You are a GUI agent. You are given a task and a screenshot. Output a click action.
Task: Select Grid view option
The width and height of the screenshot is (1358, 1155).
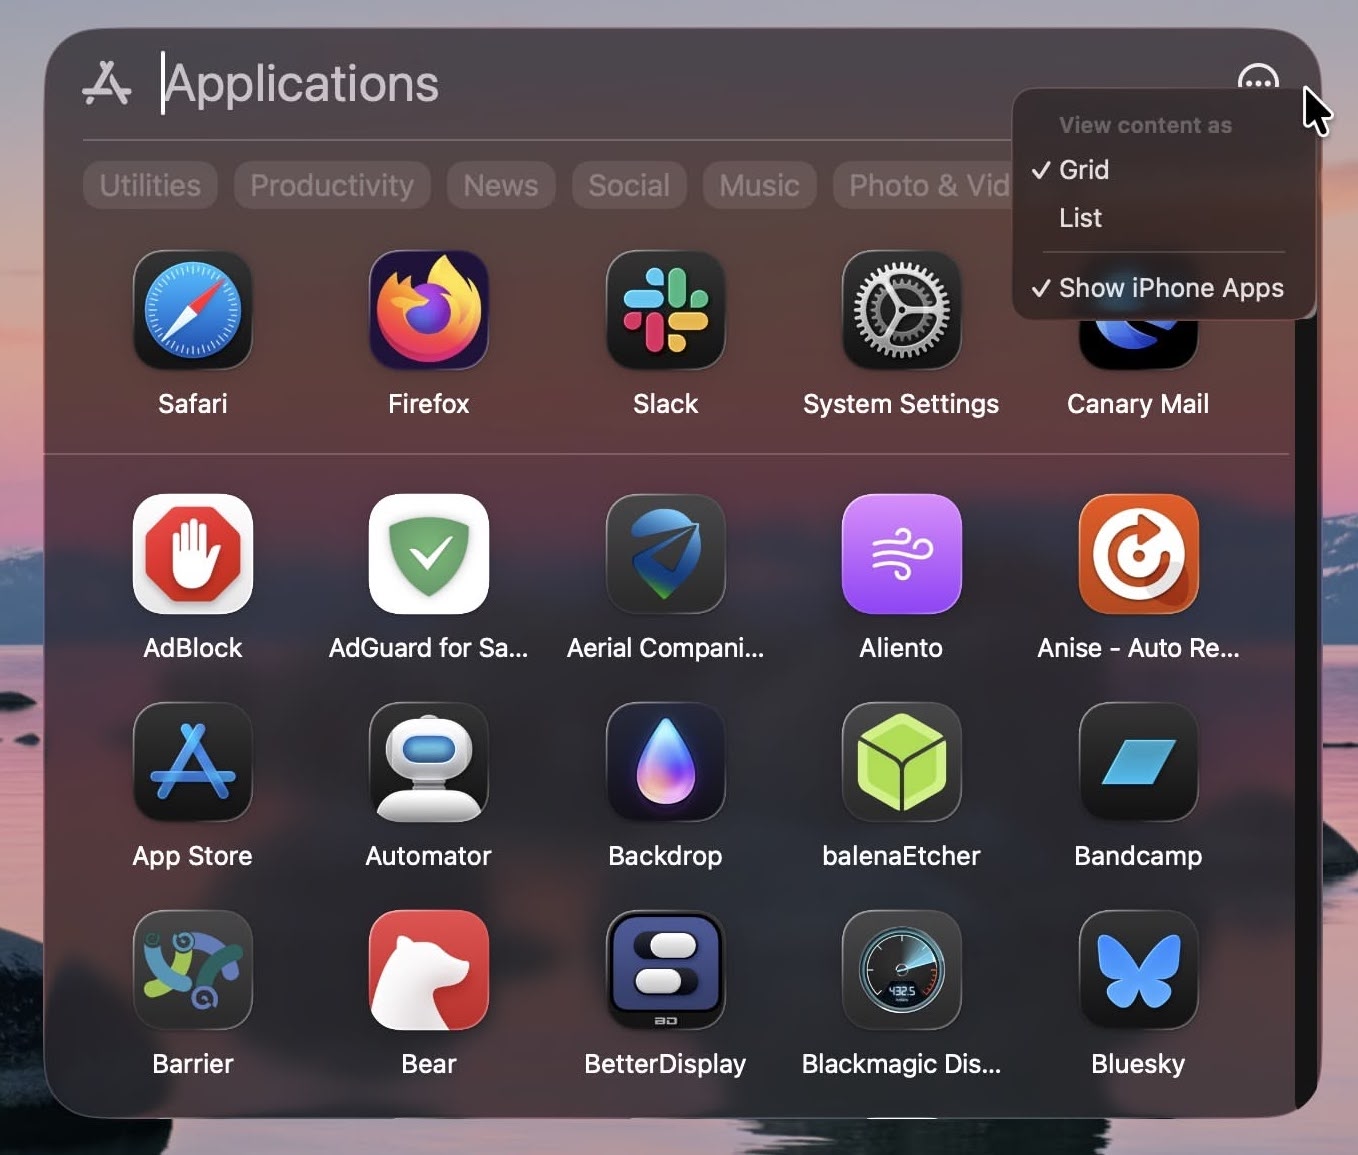click(1084, 170)
